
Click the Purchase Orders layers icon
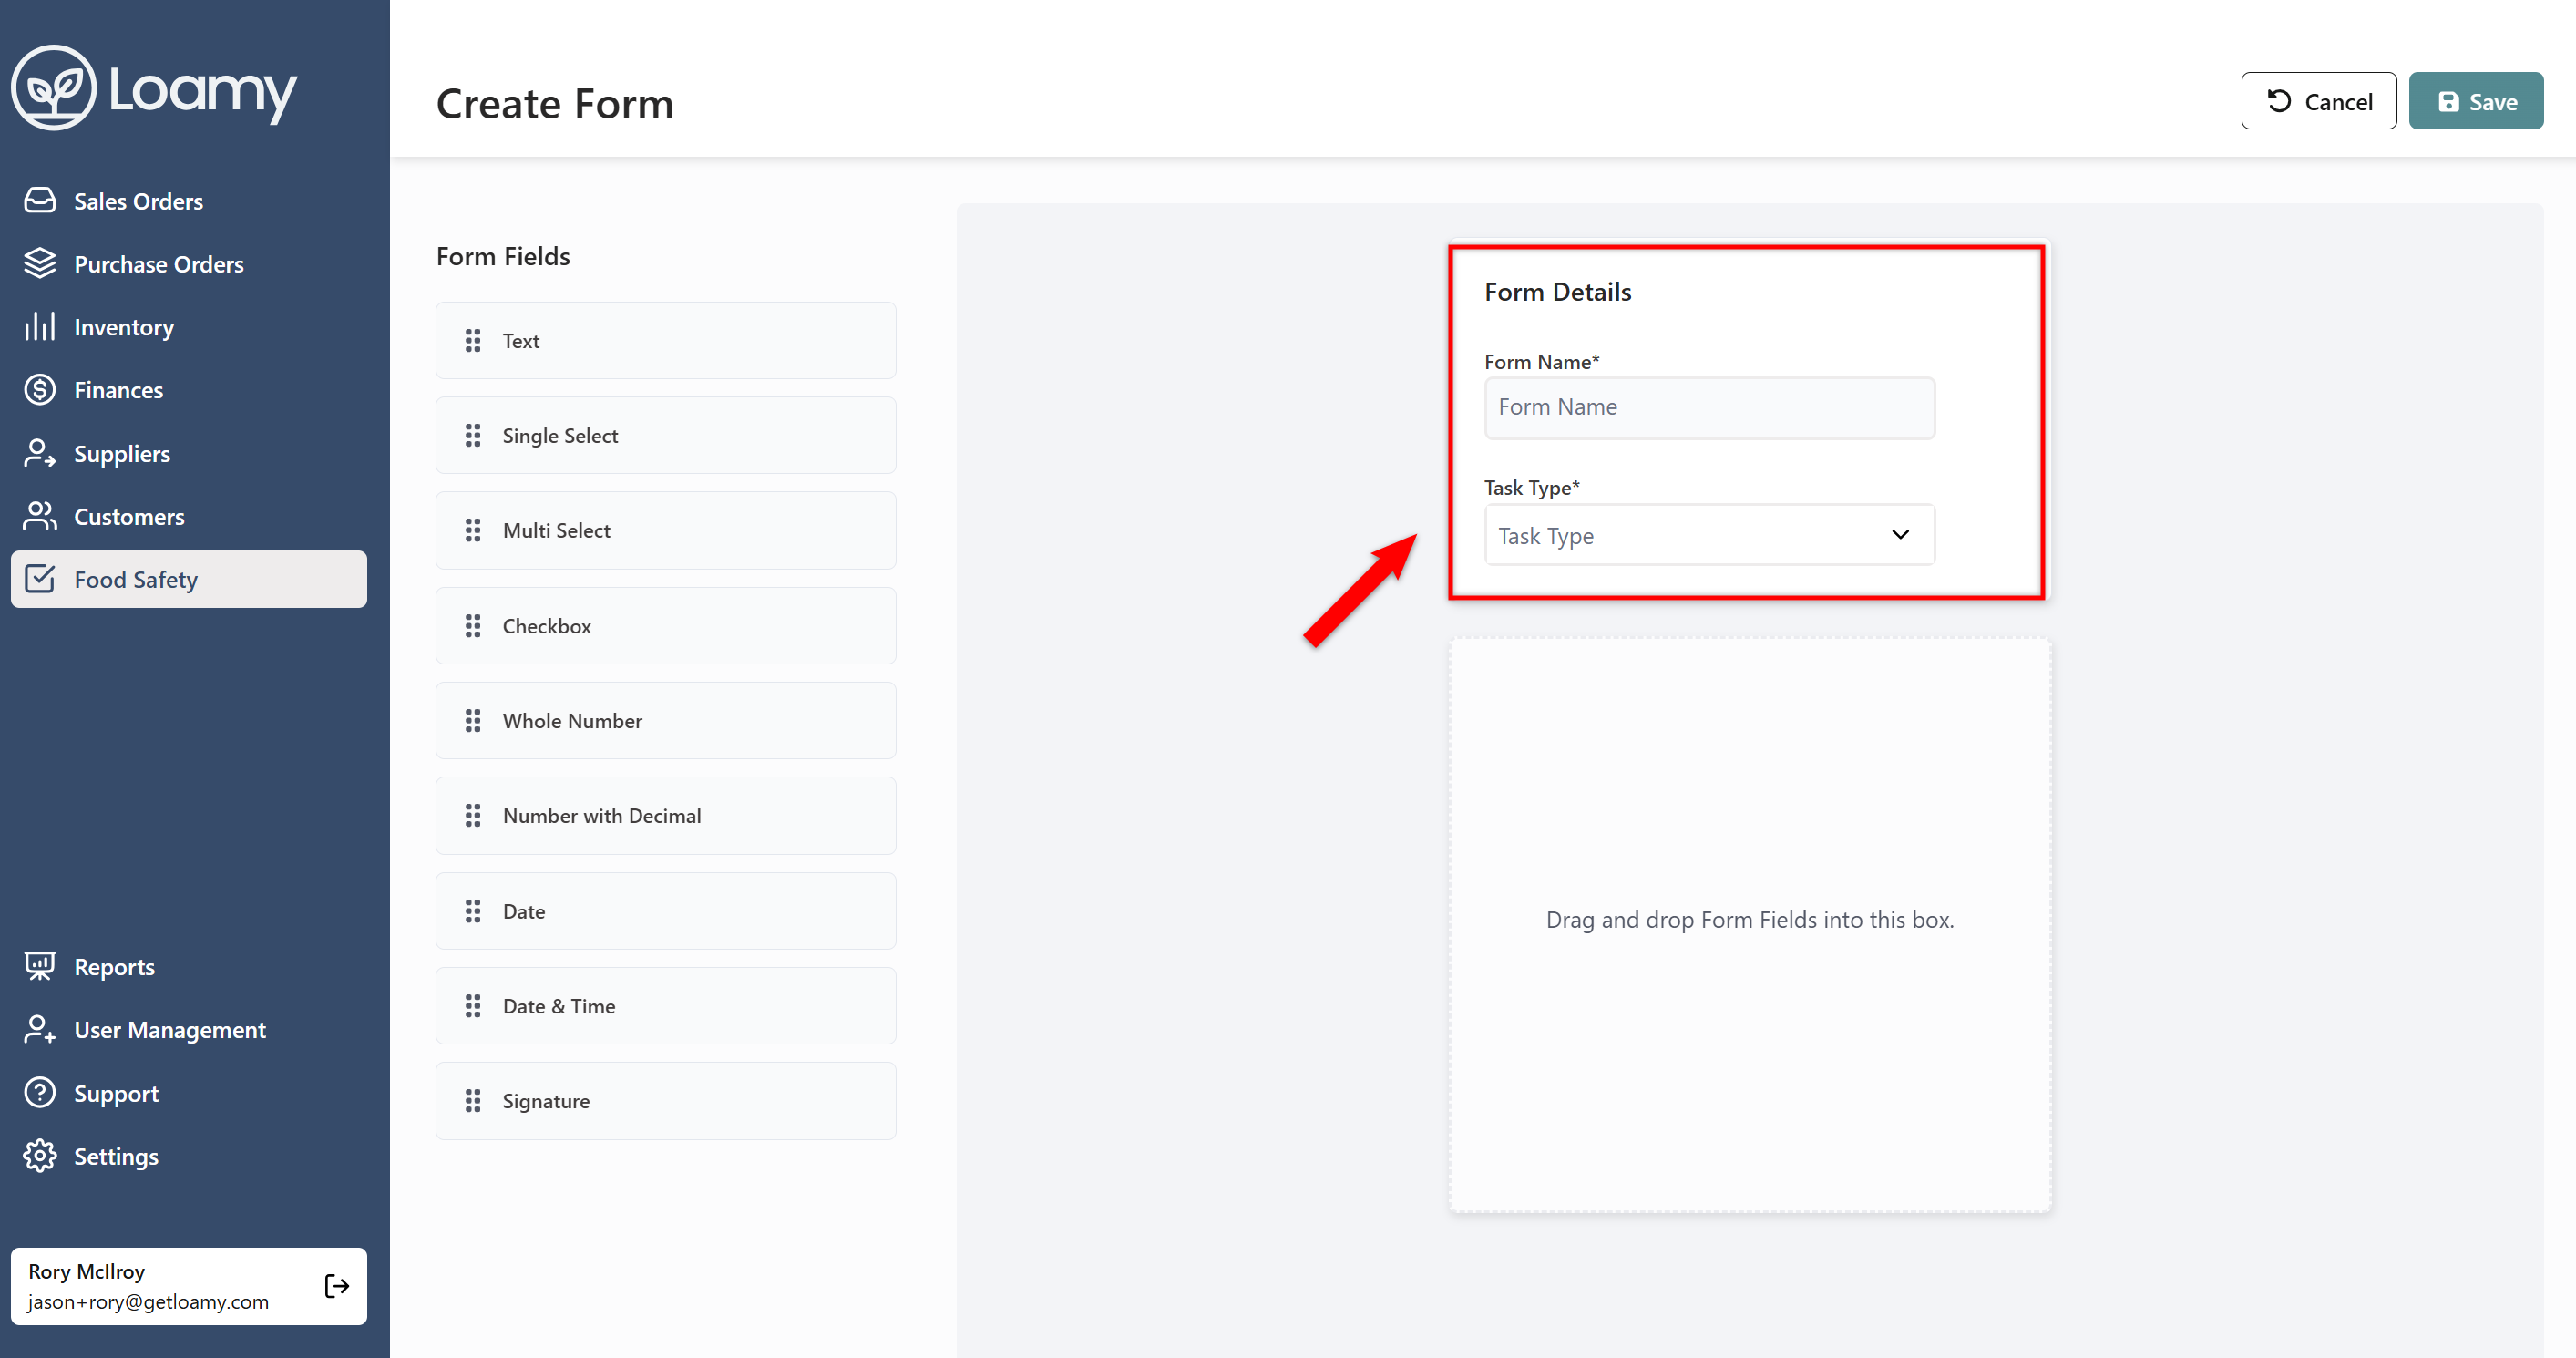click(x=40, y=264)
